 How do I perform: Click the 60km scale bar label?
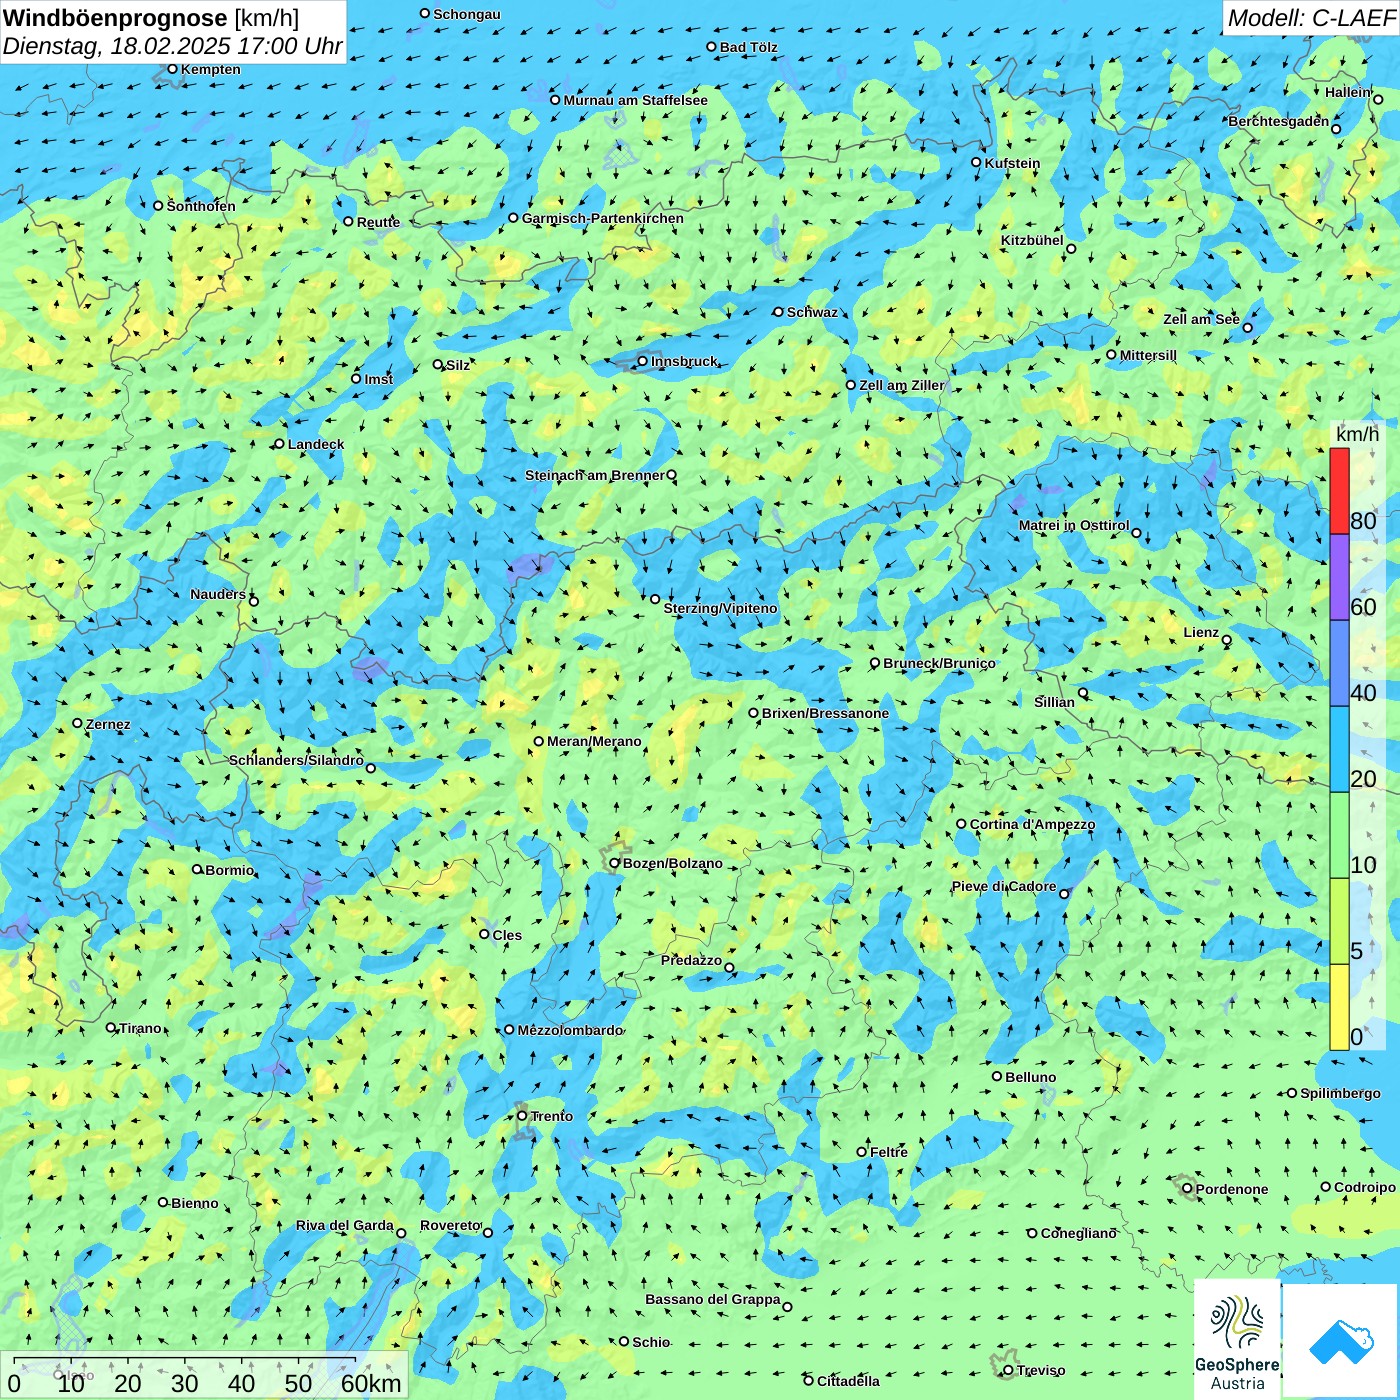coord(371,1384)
